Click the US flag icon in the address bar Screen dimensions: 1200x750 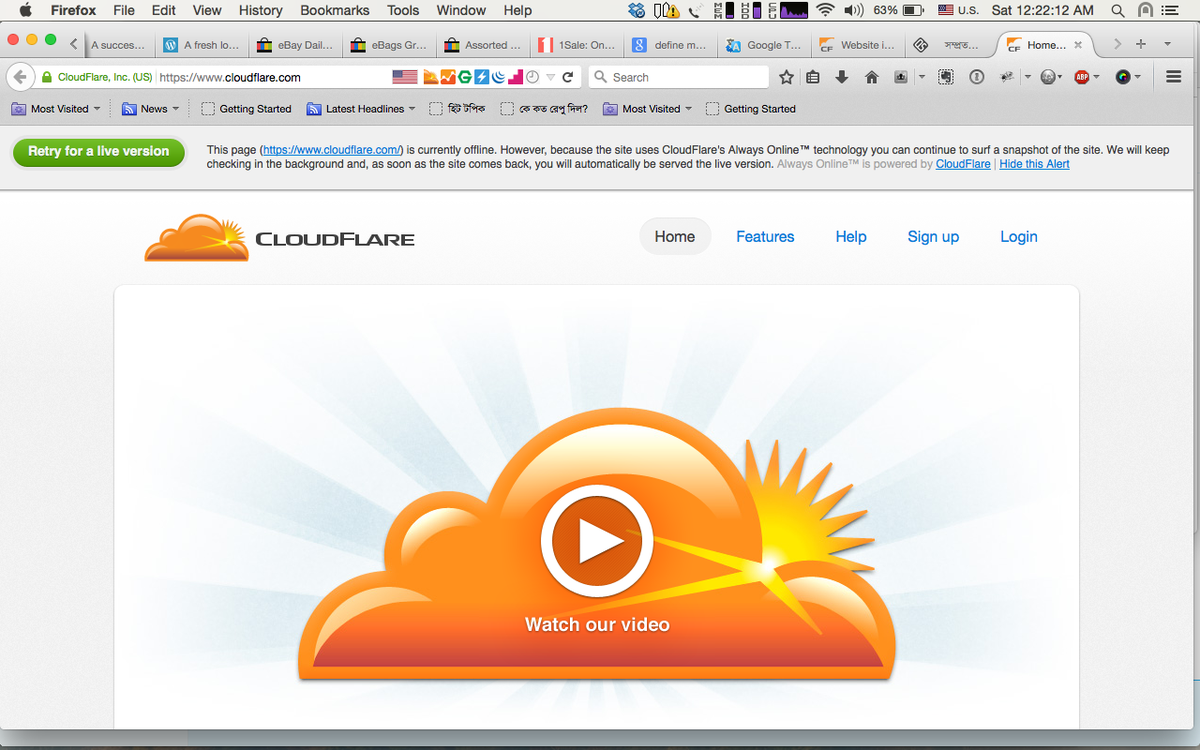[404, 77]
